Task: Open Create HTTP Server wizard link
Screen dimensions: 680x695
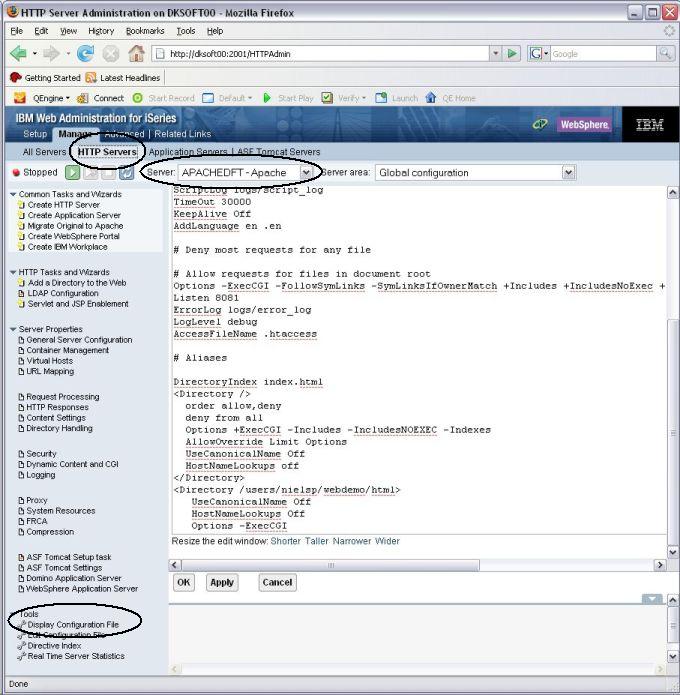Action: pos(63,205)
